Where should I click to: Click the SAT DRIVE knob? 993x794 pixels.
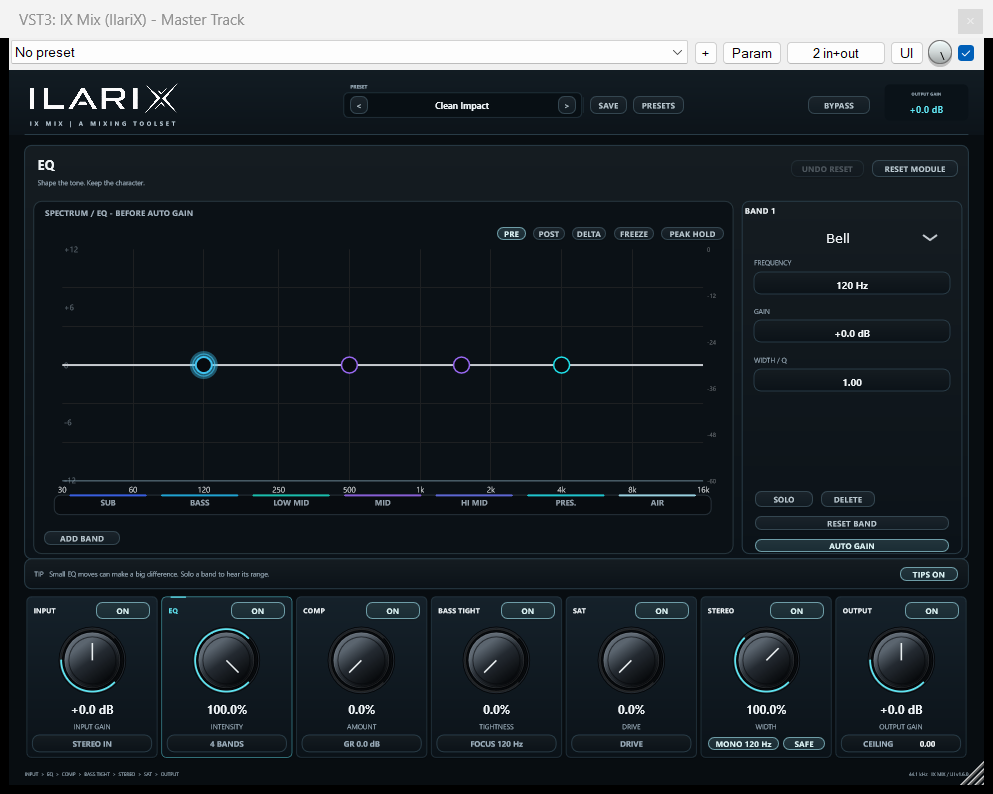631,660
